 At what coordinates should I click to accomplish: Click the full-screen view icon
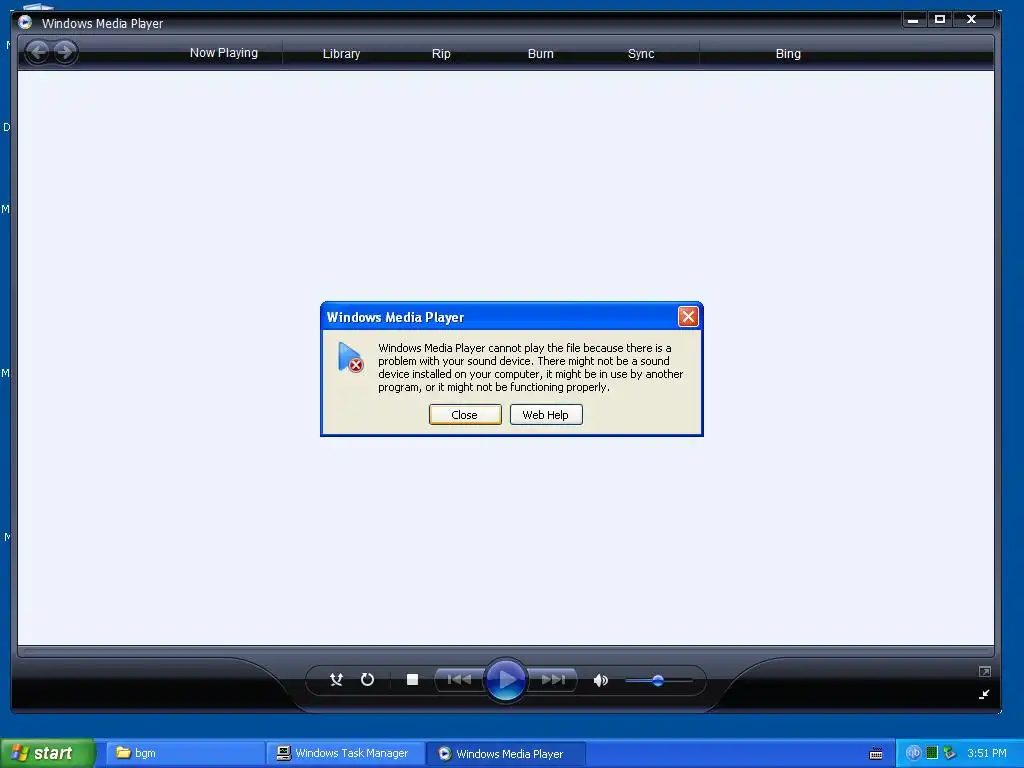[985, 671]
